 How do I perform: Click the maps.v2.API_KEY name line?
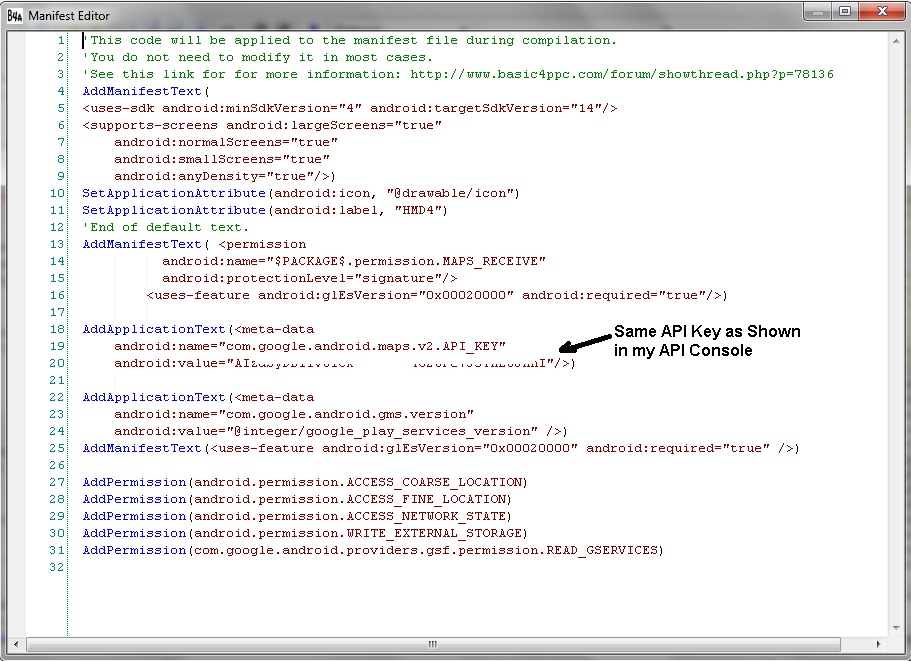coord(310,346)
